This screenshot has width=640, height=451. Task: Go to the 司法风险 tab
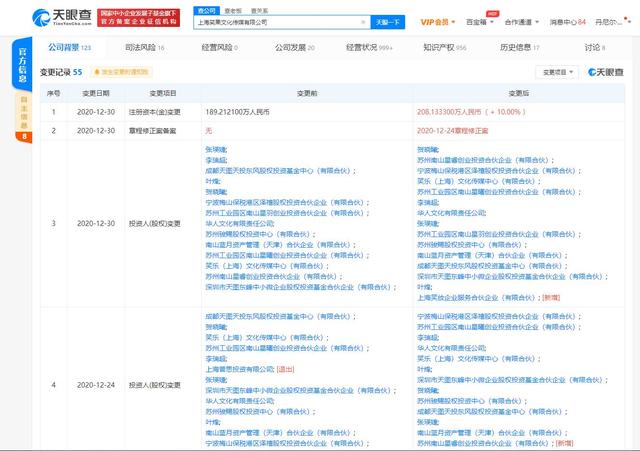click(144, 47)
